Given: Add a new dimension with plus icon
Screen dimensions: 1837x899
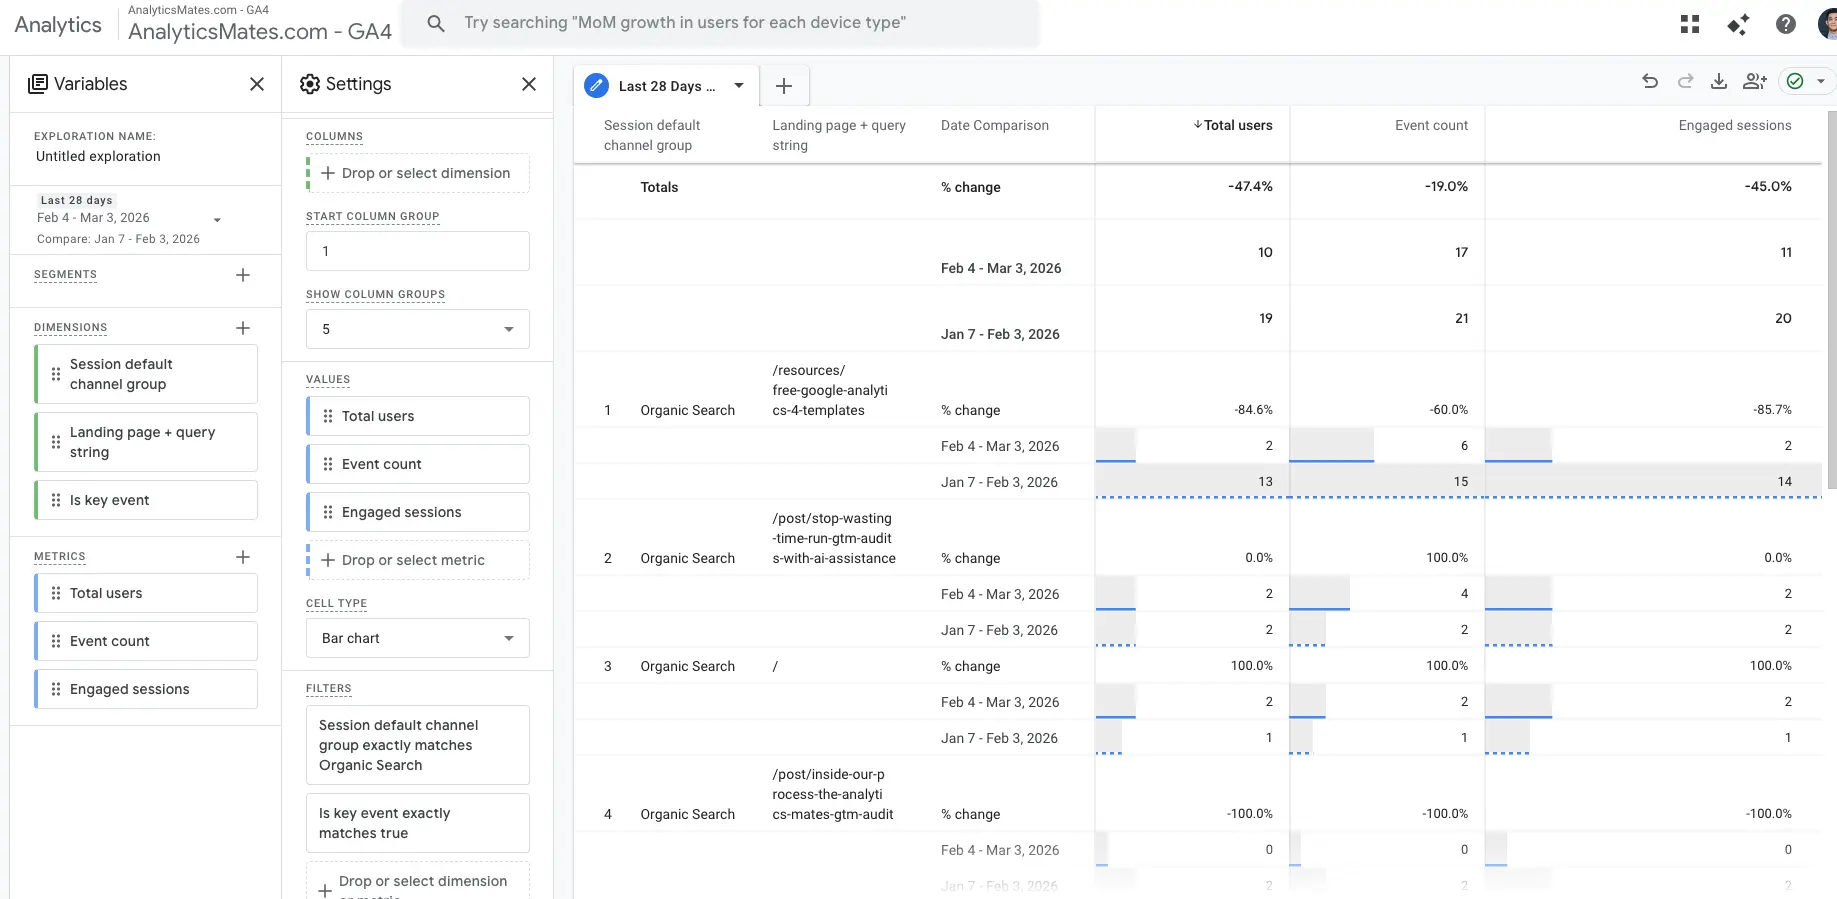Looking at the screenshot, I should 243,328.
